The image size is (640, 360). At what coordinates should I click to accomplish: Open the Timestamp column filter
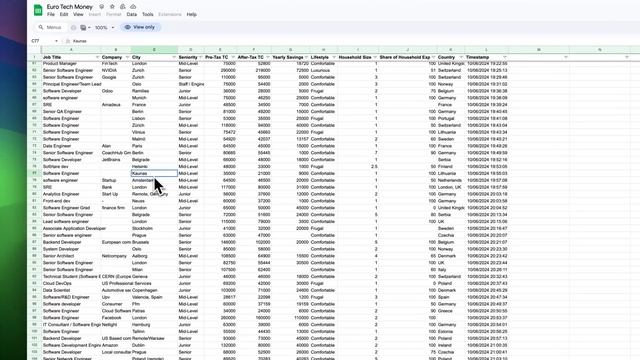click(504, 57)
